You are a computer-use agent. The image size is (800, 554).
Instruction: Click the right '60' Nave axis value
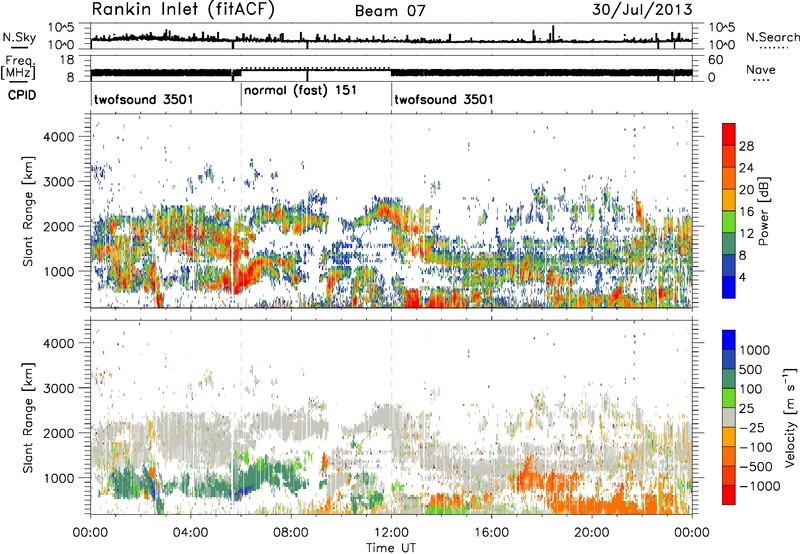tap(715, 60)
